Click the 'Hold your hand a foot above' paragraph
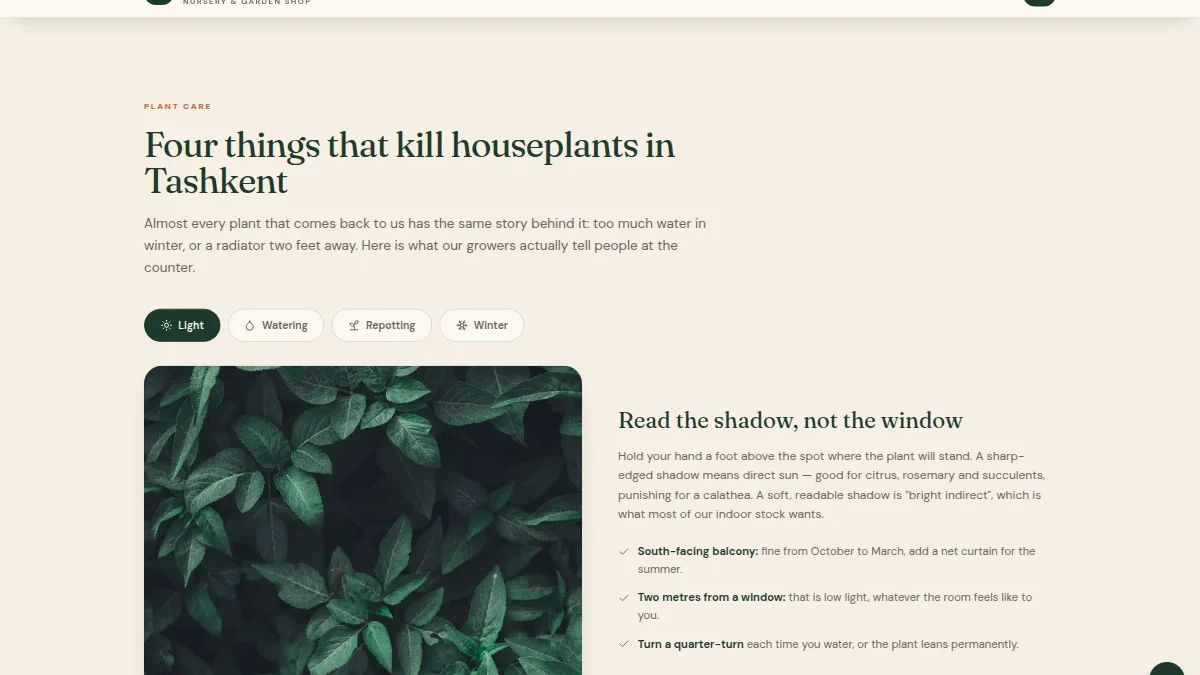Screen dimensions: 1200x675 832,485
